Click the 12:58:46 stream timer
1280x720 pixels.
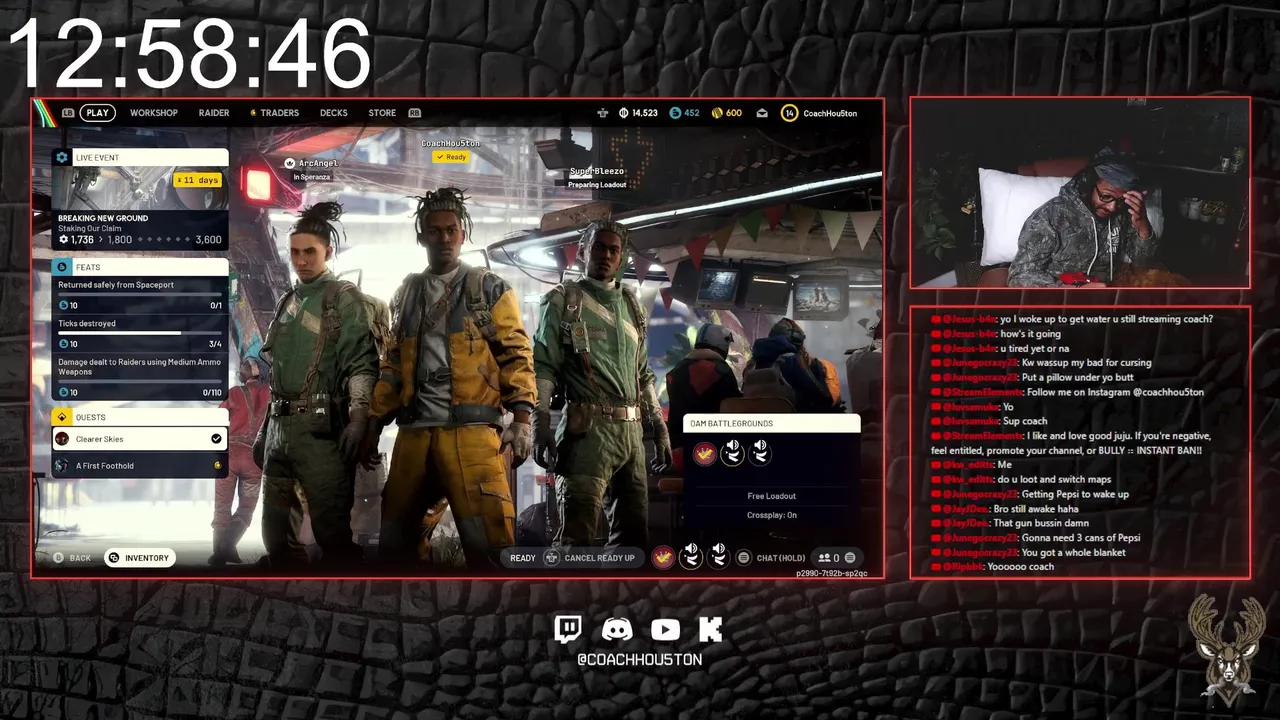pyautogui.click(x=190, y=54)
